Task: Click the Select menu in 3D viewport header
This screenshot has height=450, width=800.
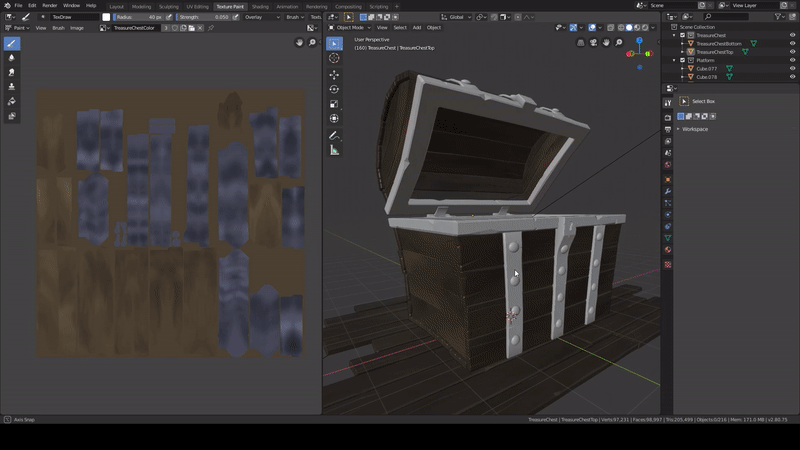Action: pos(400,28)
